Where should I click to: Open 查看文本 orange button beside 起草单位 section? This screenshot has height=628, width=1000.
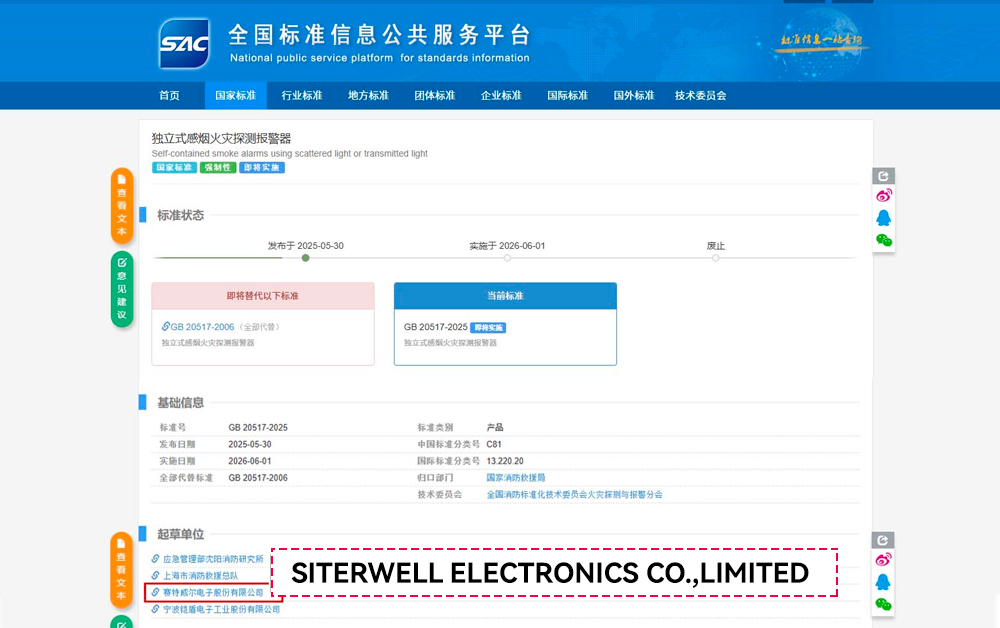(x=121, y=570)
